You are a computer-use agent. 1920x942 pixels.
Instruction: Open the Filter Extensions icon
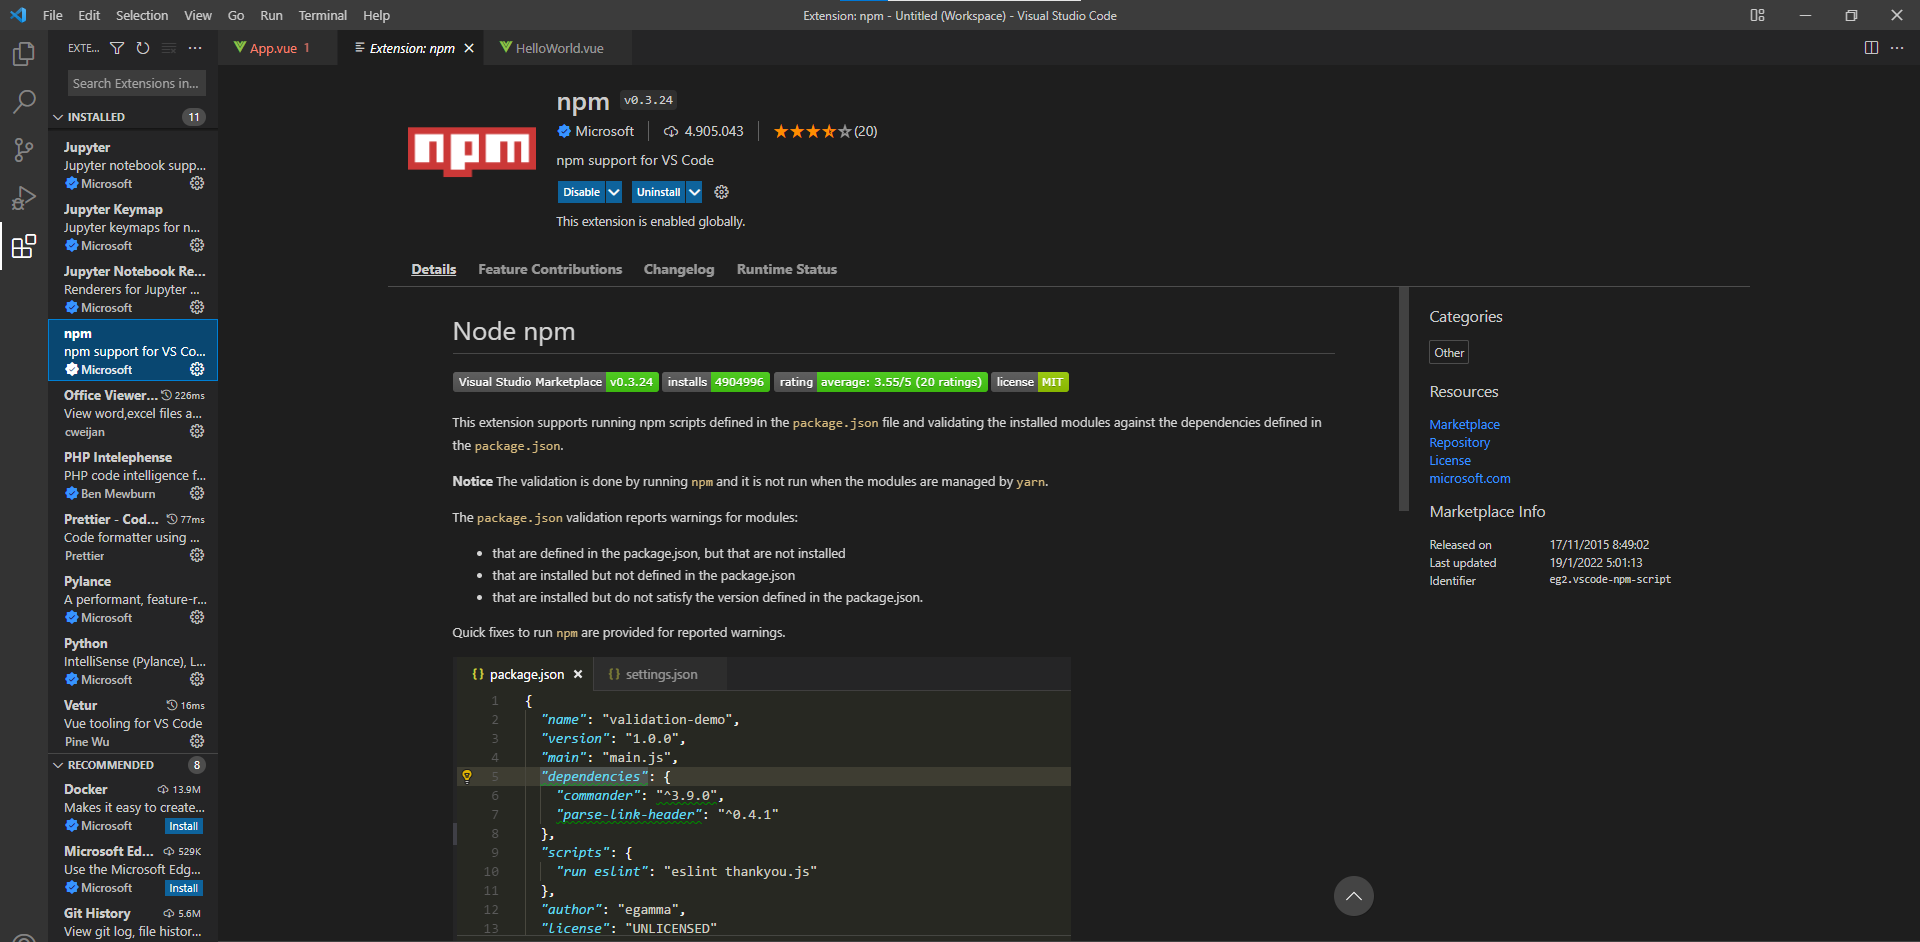coord(117,47)
